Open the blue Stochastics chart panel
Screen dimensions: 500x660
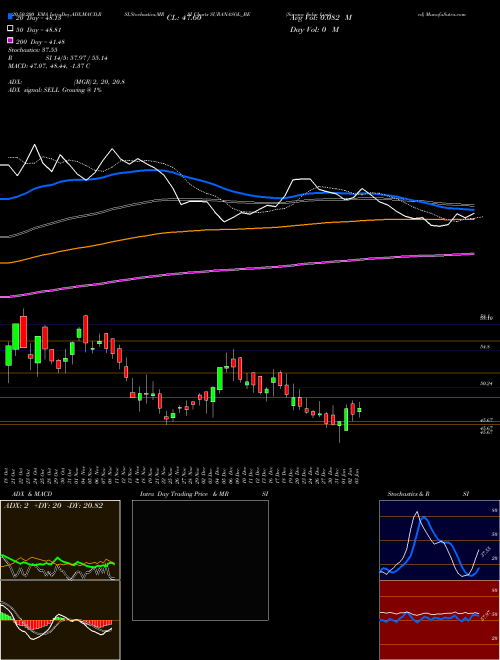tap(439, 540)
